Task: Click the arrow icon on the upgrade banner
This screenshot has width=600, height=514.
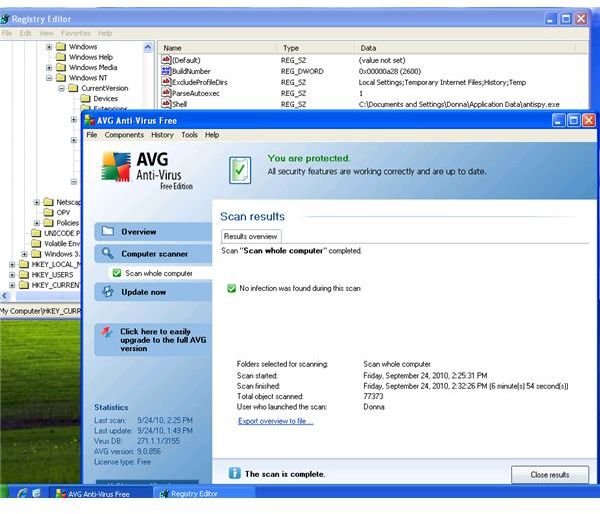Action: click(107, 331)
